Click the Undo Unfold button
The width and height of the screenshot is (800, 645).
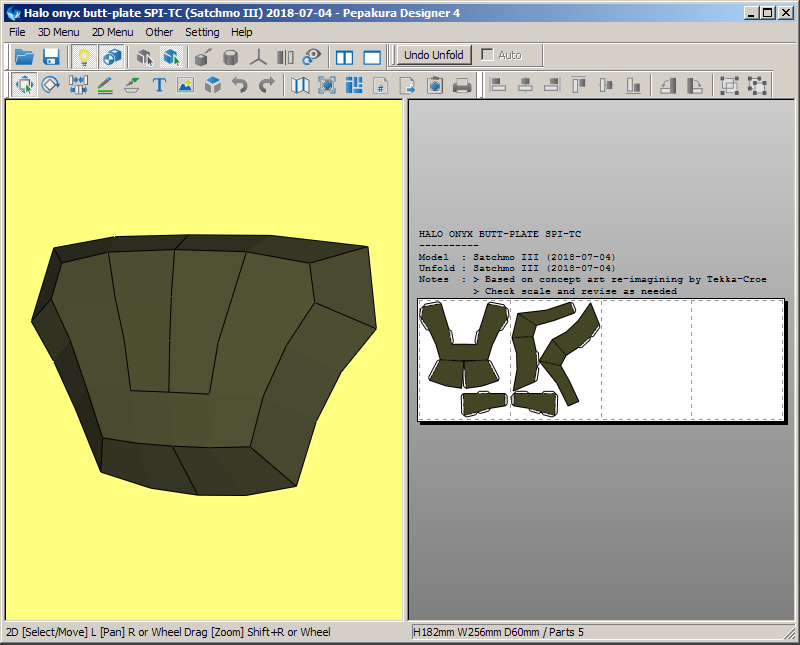pos(433,55)
